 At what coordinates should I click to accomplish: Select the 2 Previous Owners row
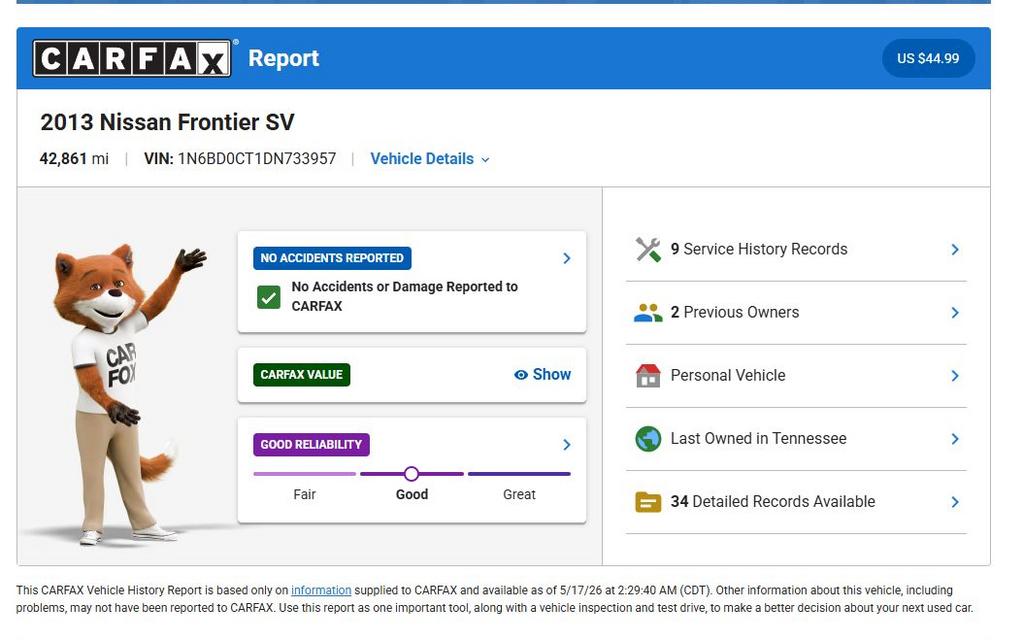[796, 313]
